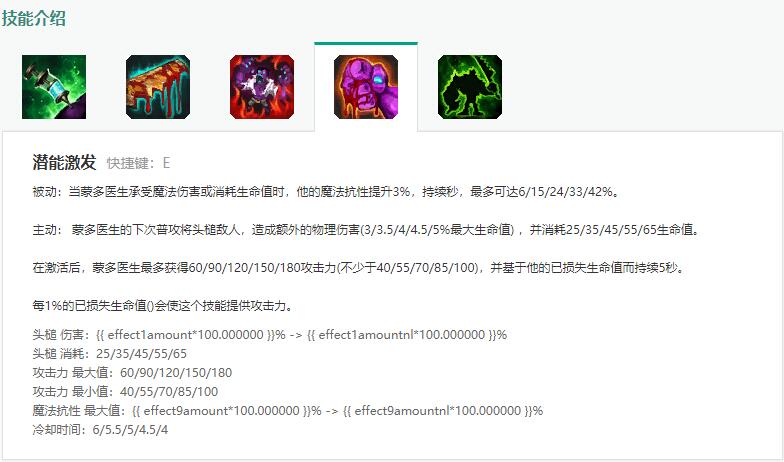
Task: Click the 魔法抗性 最大值 stat line
Action: pos(288,410)
